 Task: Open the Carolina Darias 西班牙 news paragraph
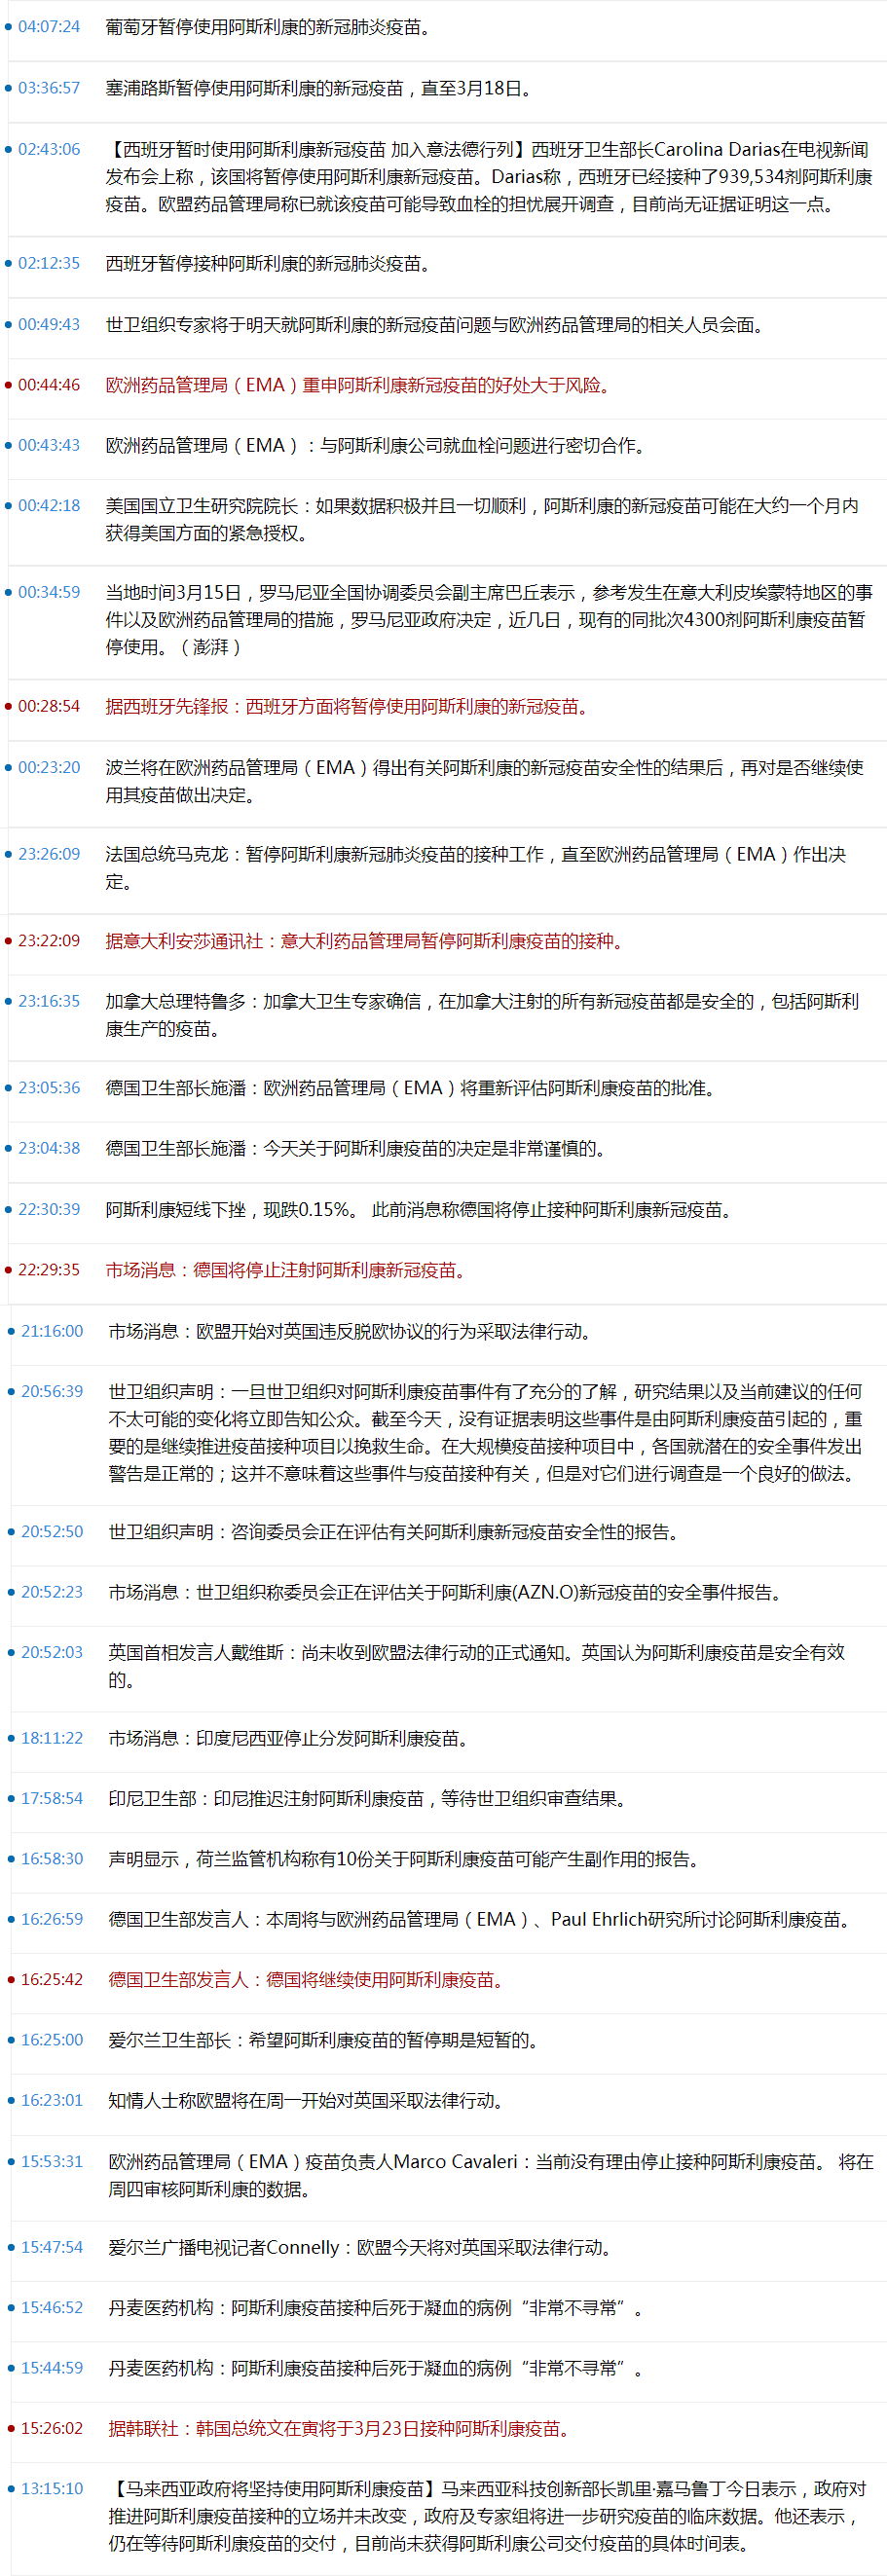(x=489, y=177)
